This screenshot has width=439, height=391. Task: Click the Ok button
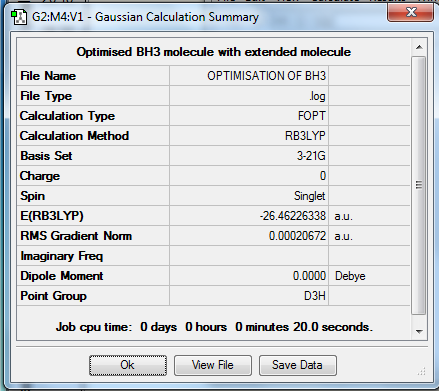coord(128,365)
